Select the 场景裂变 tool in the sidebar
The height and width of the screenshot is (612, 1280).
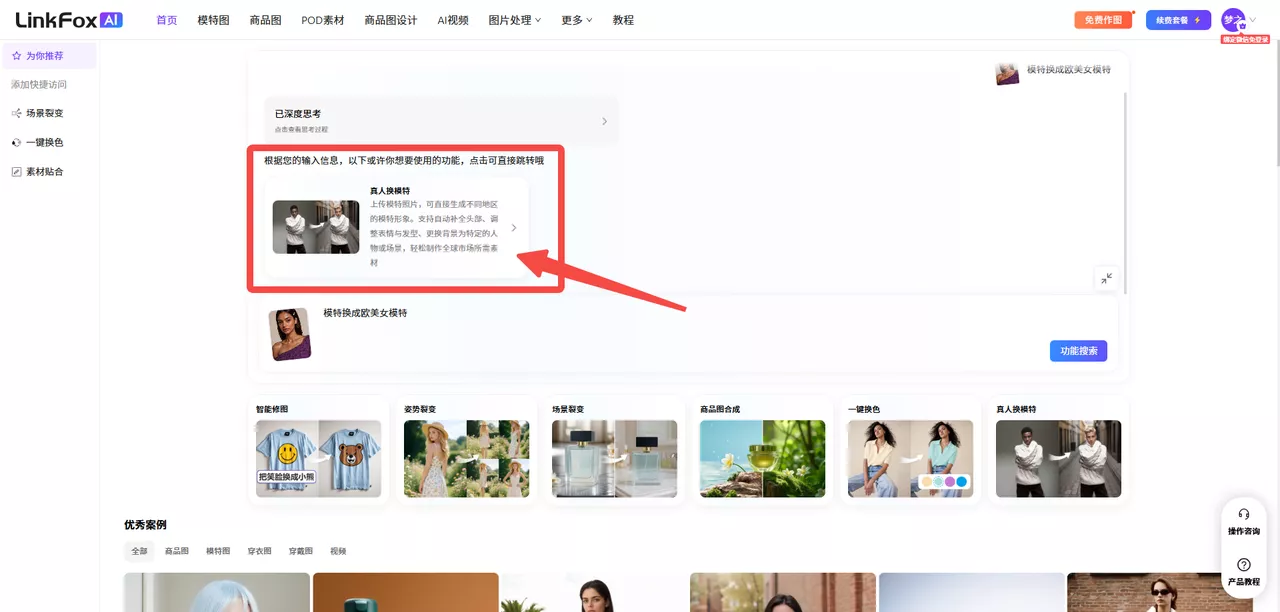[47, 112]
